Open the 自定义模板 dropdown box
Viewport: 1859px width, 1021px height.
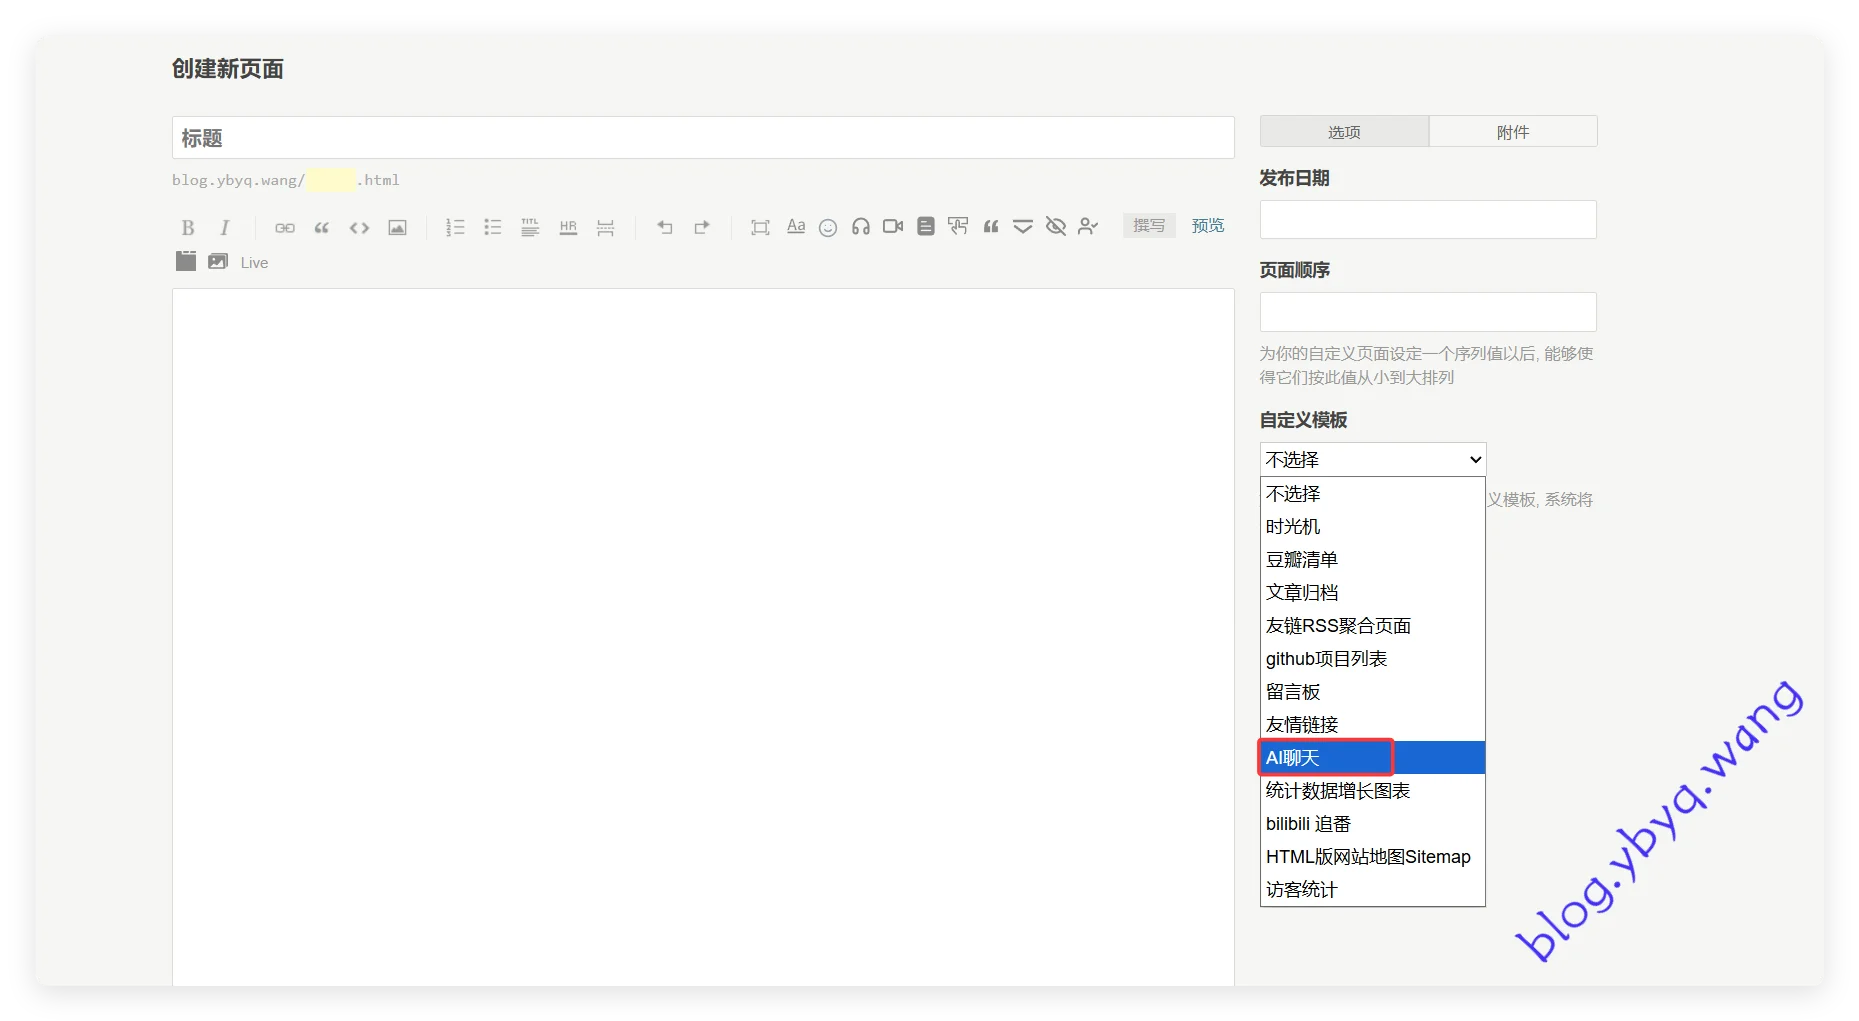[x=1372, y=459]
